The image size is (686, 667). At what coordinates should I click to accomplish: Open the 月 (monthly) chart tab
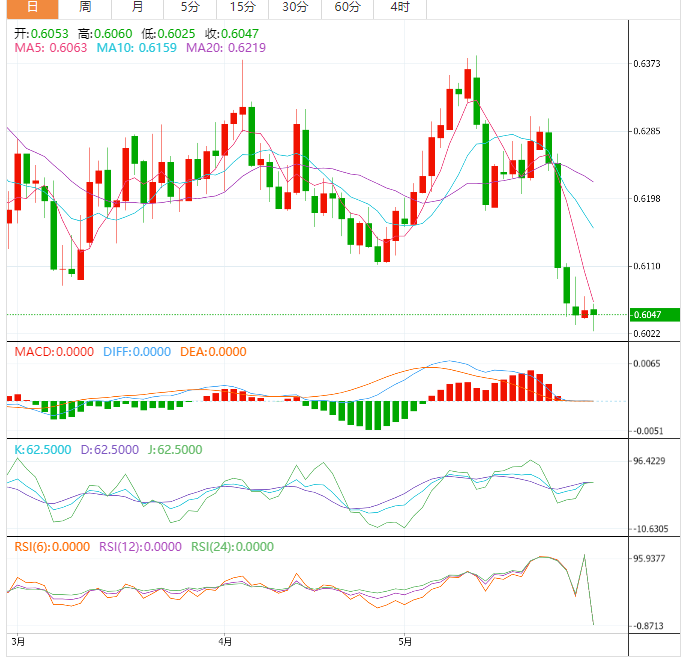(137, 8)
